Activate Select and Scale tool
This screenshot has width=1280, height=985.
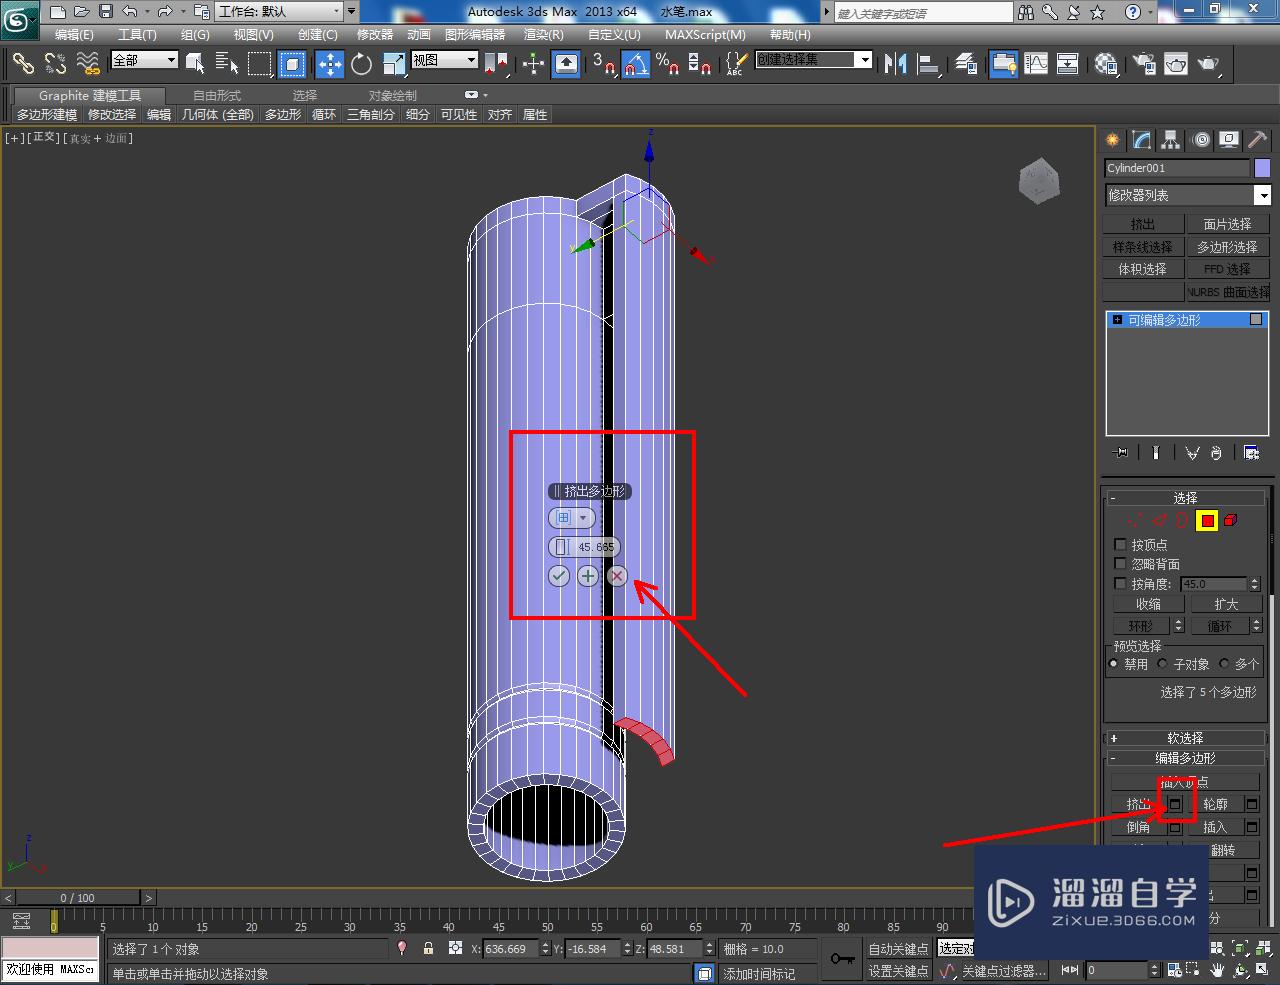pos(393,64)
